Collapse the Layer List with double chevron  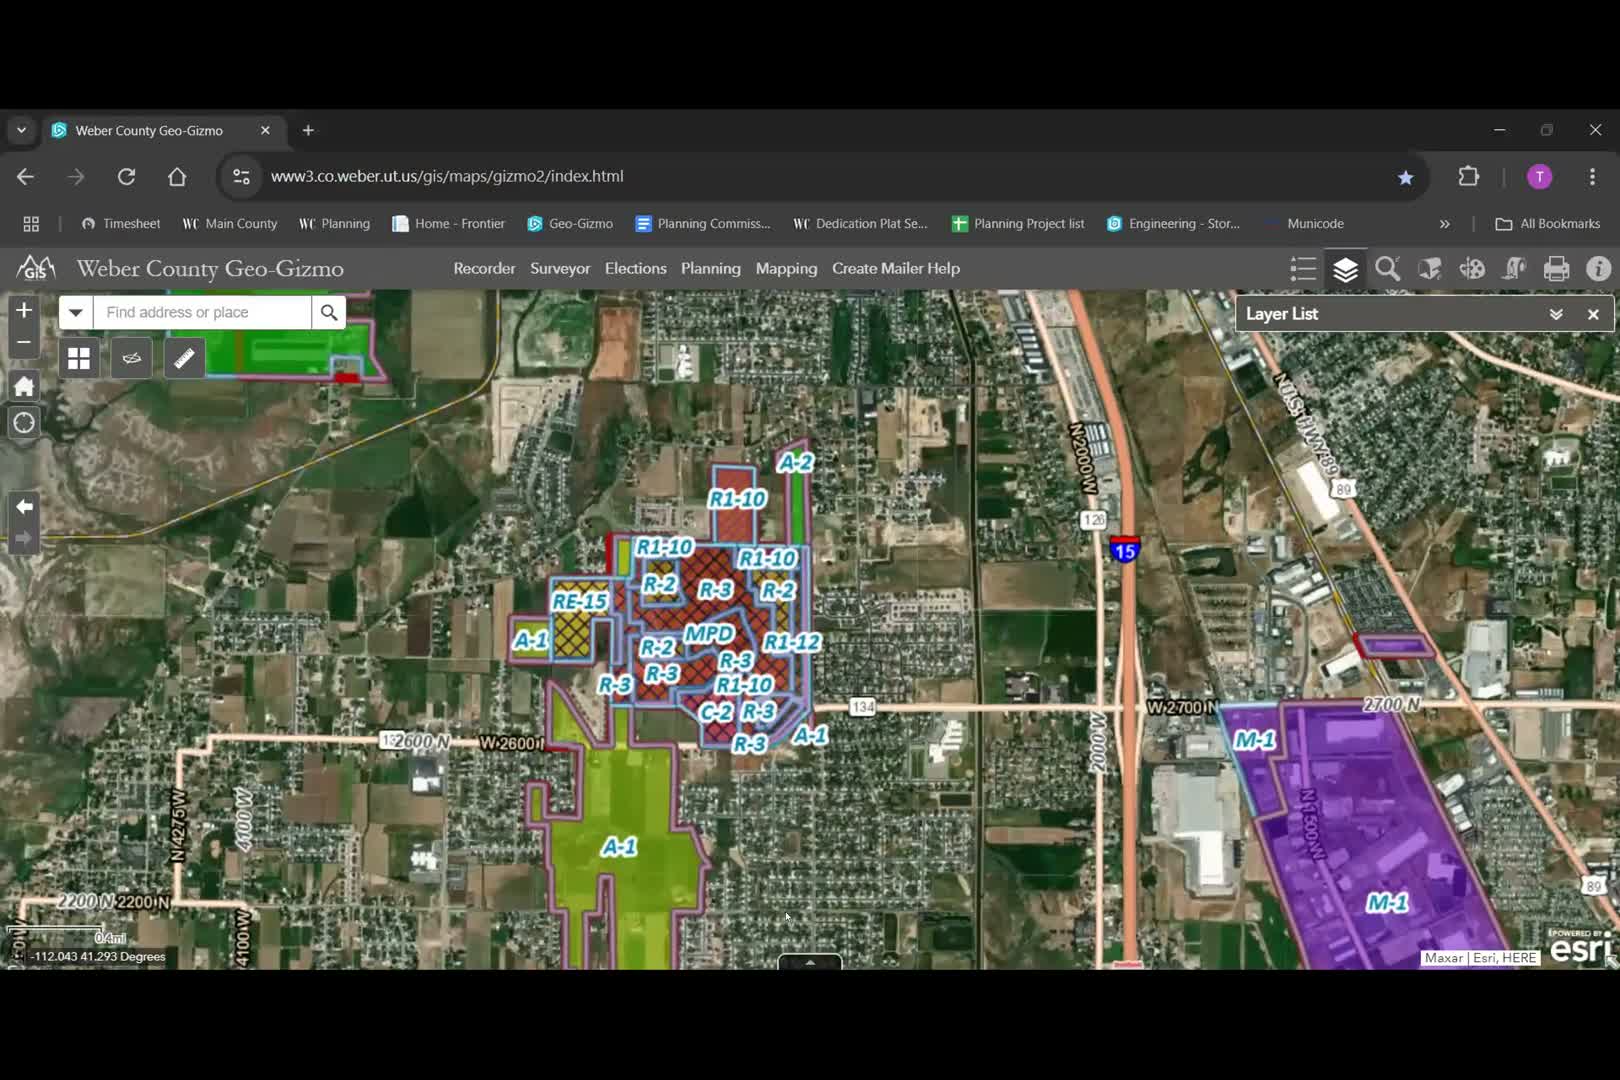[1555, 313]
